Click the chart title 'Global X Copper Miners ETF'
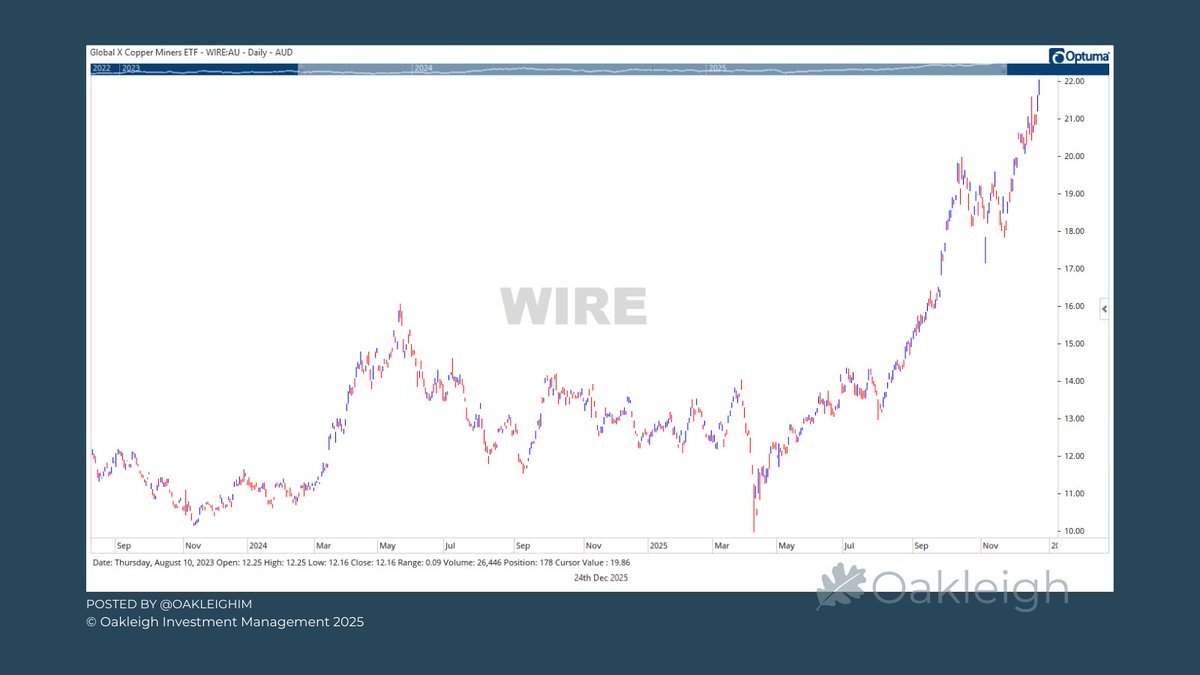 click(146, 52)
